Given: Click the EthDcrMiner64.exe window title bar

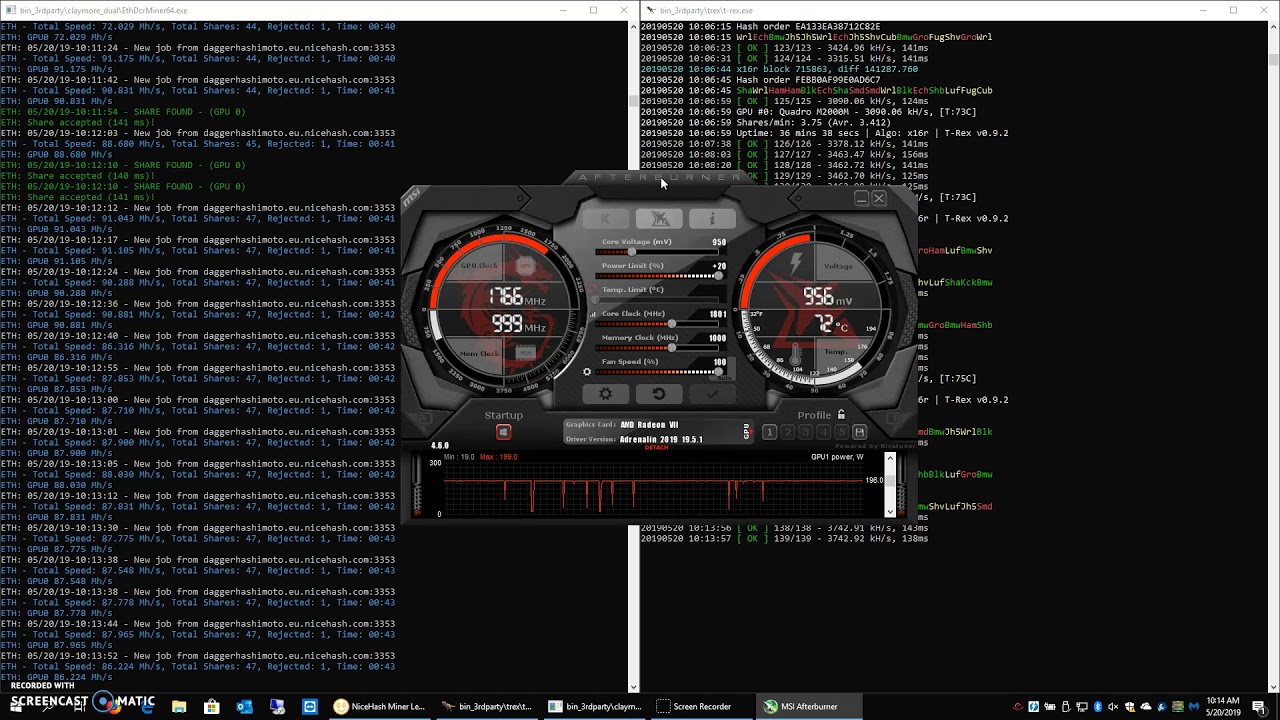Looking at the screenshot, I should pyautogui.click(x=318, y=10).
